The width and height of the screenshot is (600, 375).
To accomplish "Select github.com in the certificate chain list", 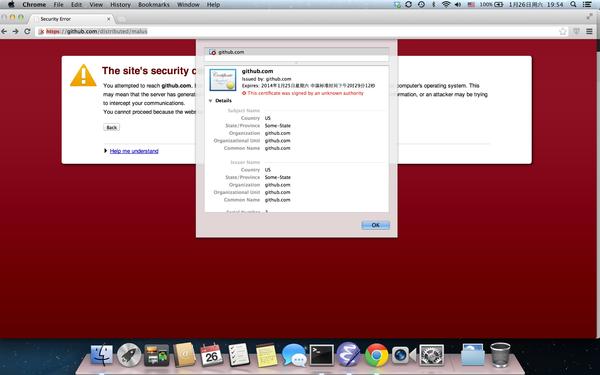I will point(296,52).
